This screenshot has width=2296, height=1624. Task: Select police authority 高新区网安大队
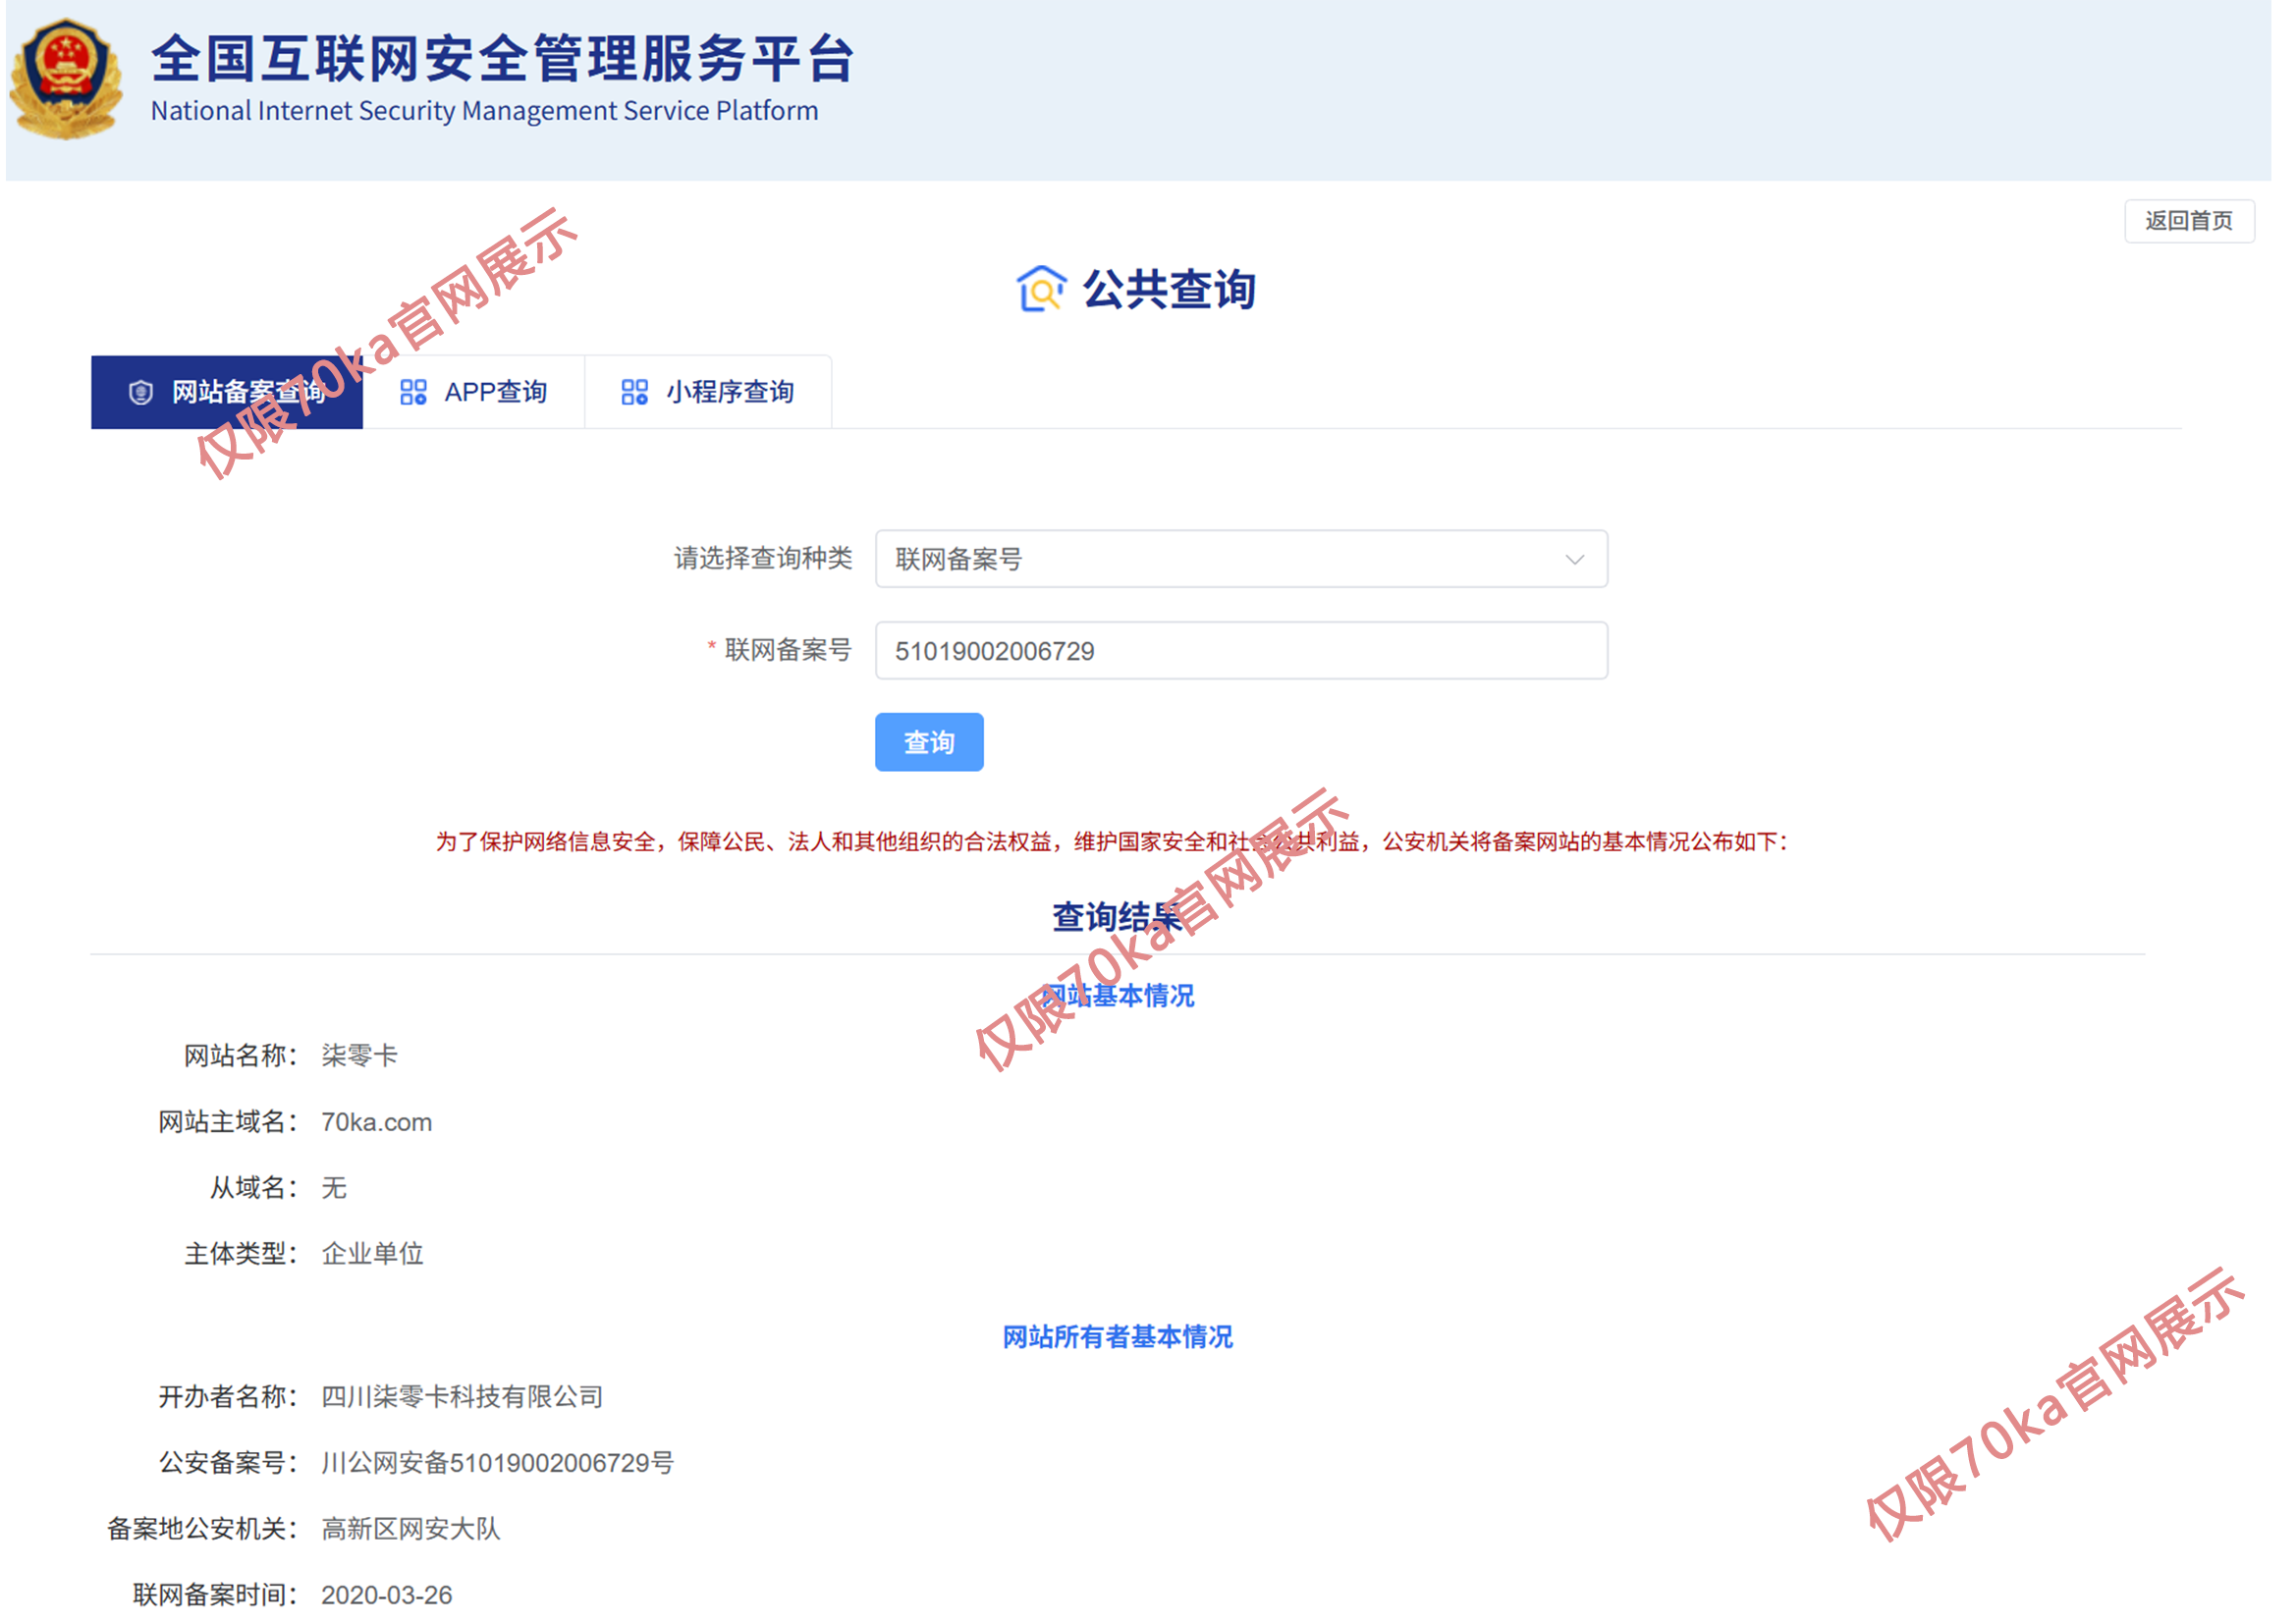click(410, 1529)
